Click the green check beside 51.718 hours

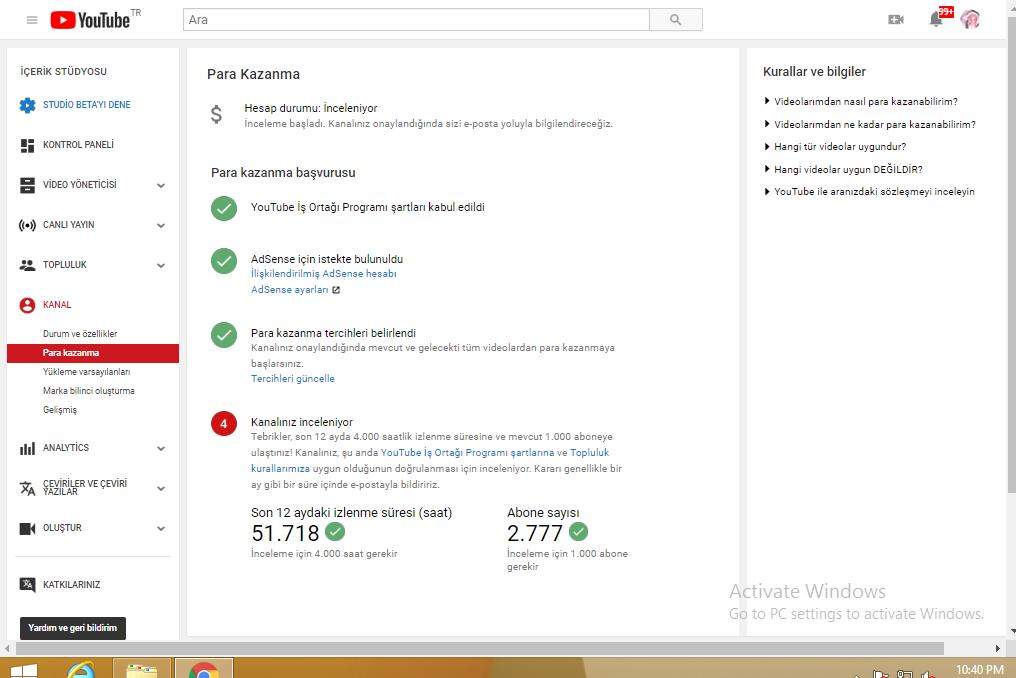[x=335, y=532]
